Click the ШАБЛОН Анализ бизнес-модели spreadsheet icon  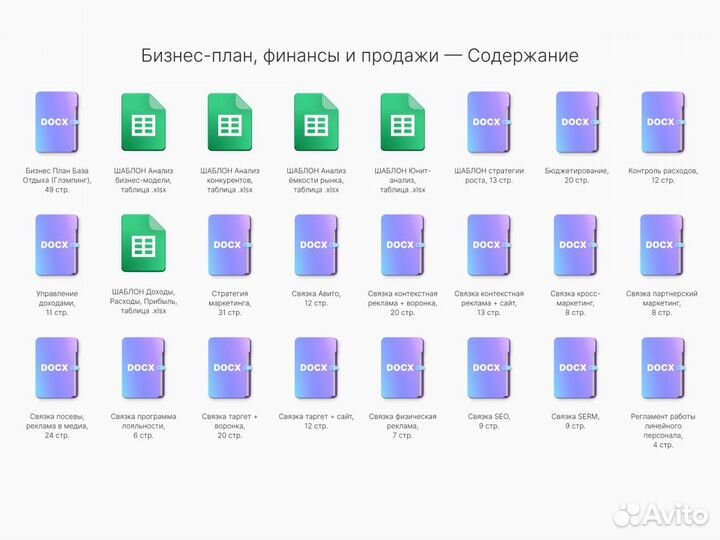click(x=143, y=123)
